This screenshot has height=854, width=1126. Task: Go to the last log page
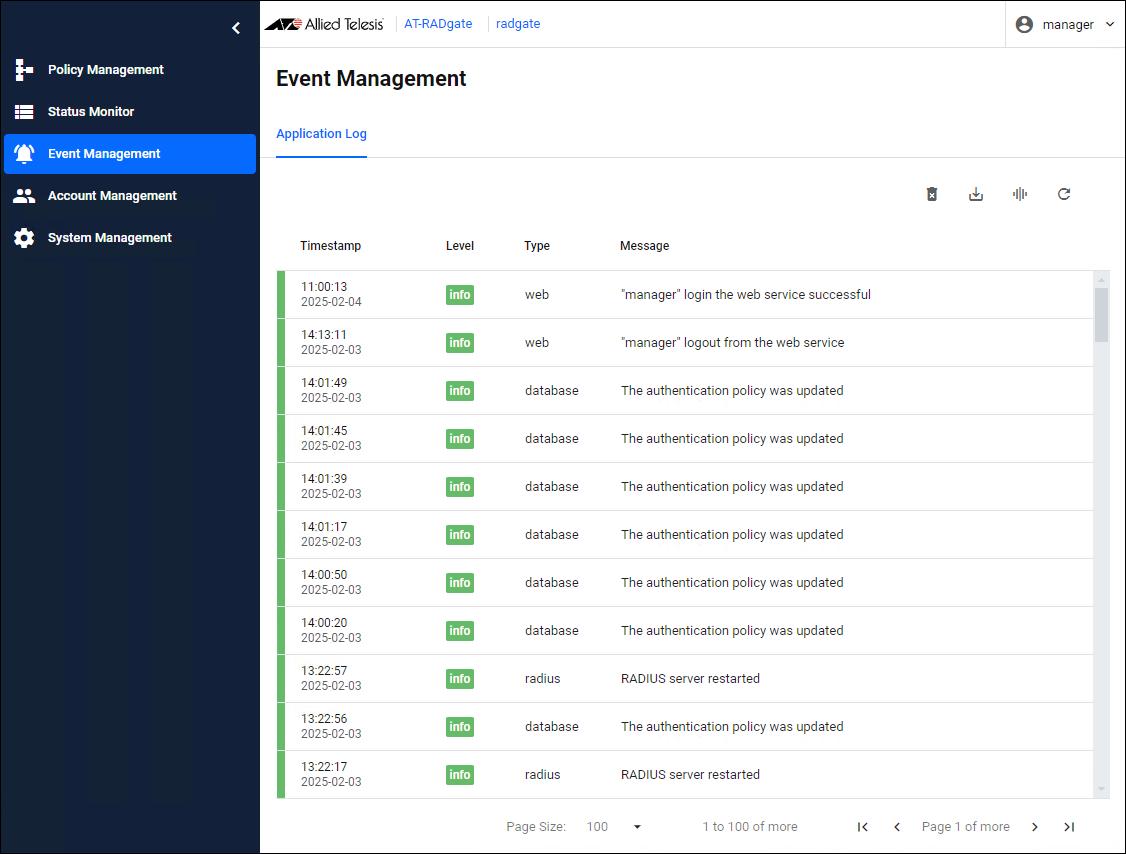click(x=1069, y=827)
